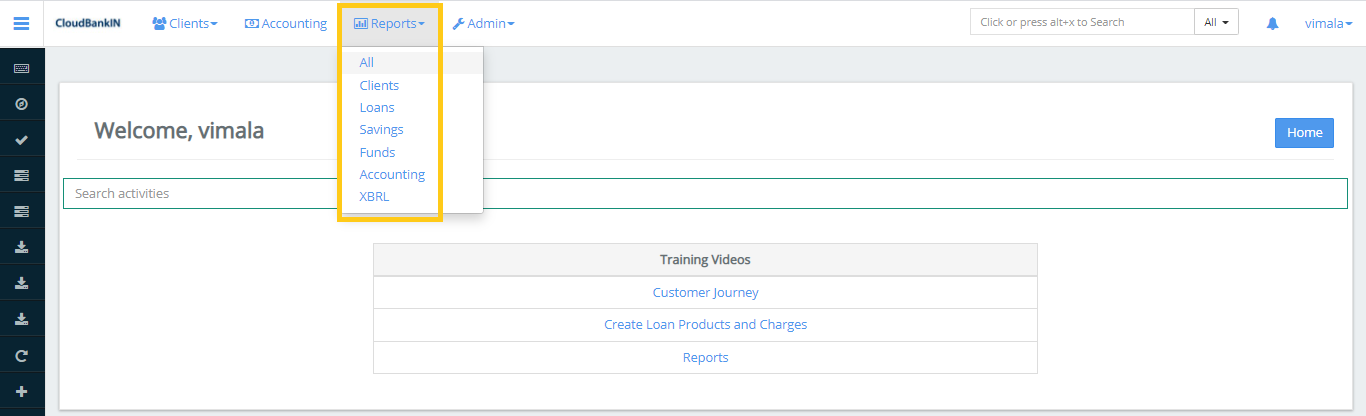Click the Search activities input field
Screen dimensions: 1366x416
705,193
